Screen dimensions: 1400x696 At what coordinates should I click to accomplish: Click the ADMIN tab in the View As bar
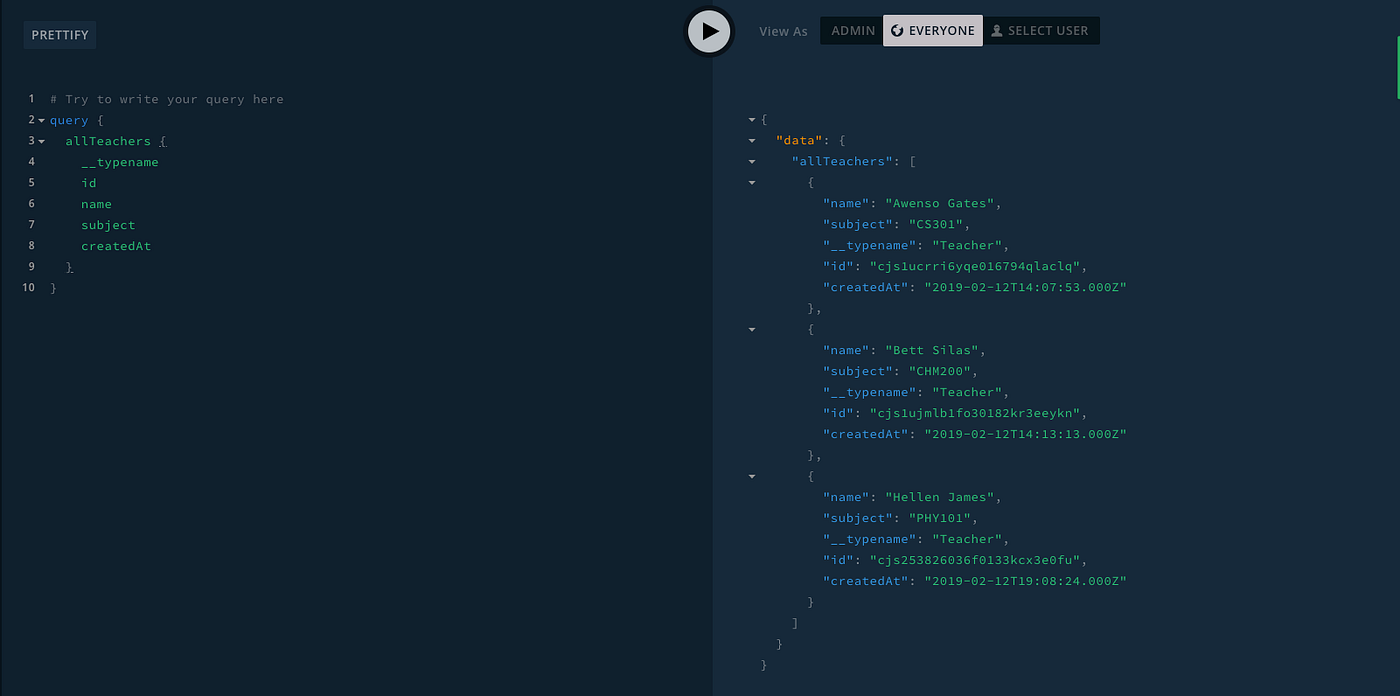pyautogui.click(x=853, y=30)
